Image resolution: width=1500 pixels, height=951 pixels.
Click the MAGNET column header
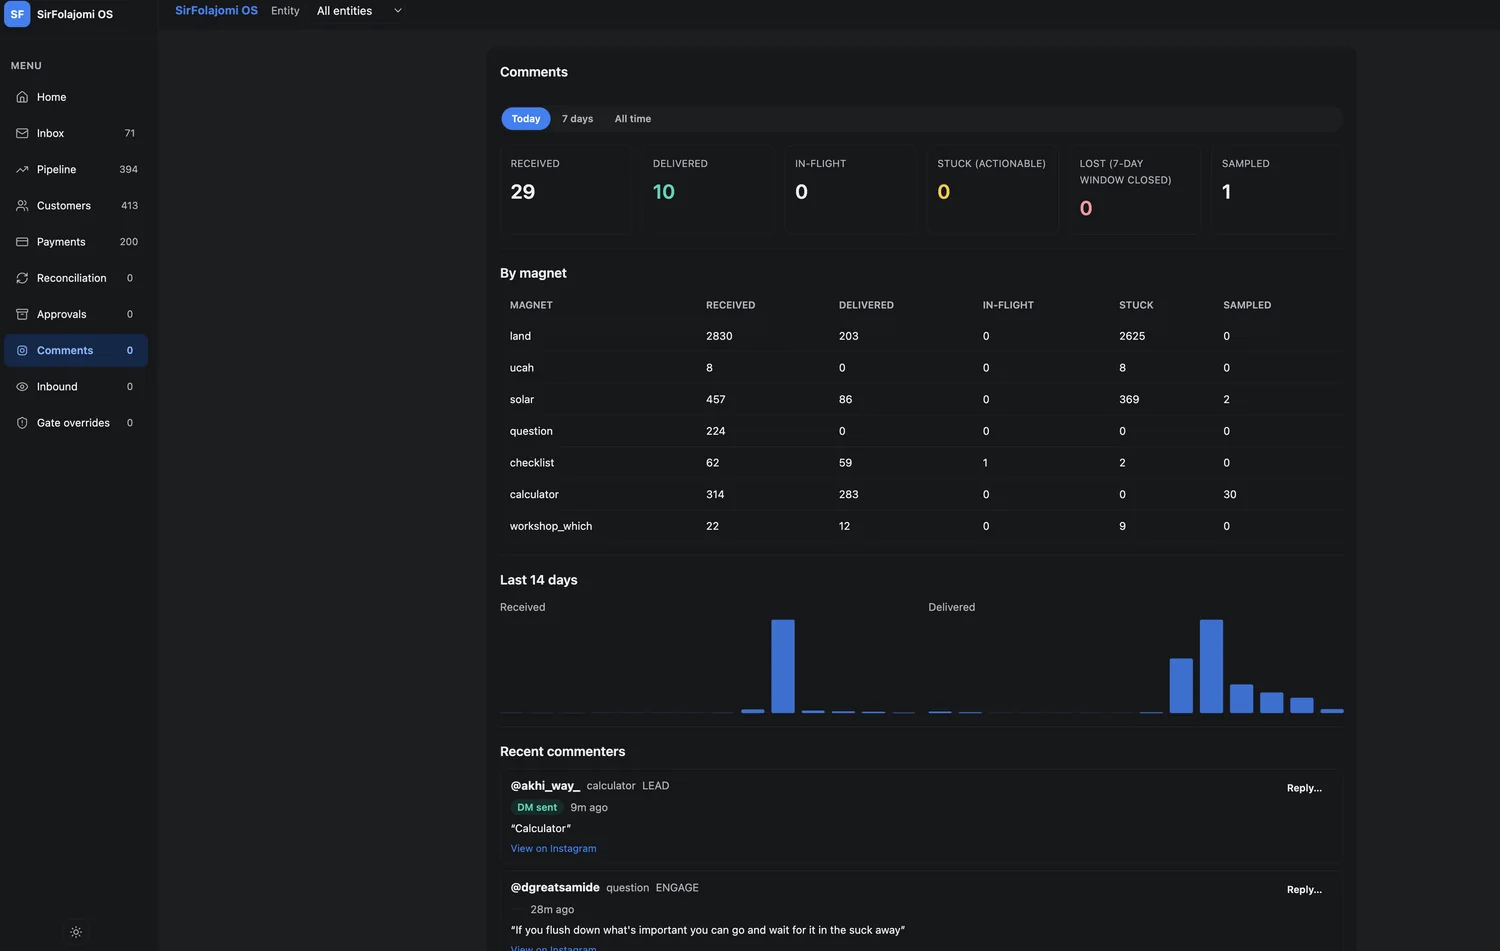[531, 305]
